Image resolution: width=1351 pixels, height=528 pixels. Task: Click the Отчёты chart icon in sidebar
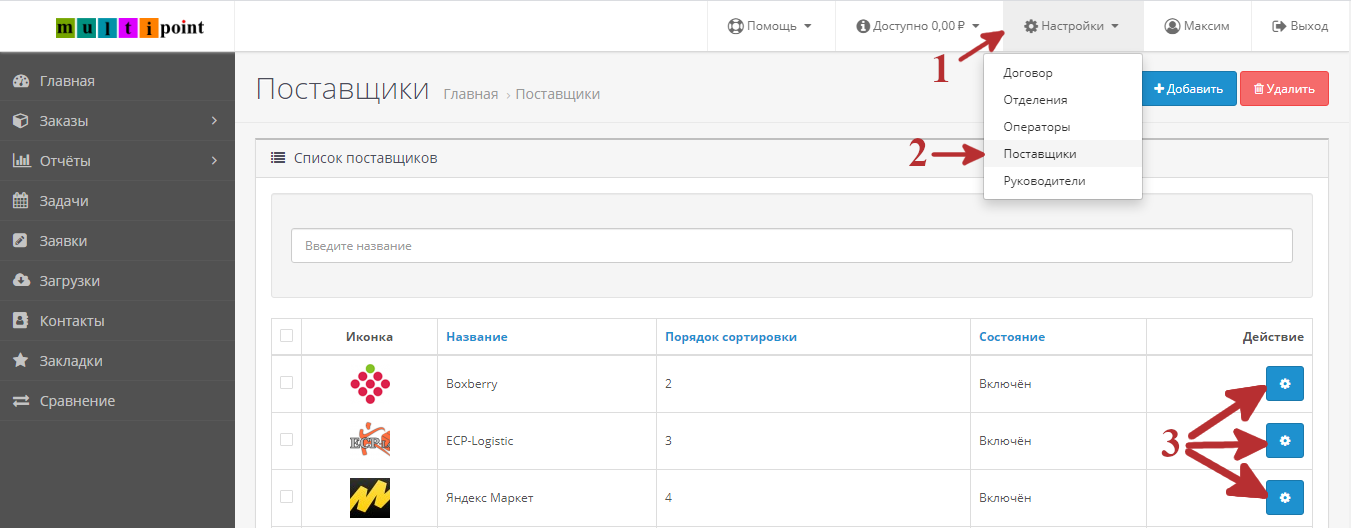pos(21,161)
